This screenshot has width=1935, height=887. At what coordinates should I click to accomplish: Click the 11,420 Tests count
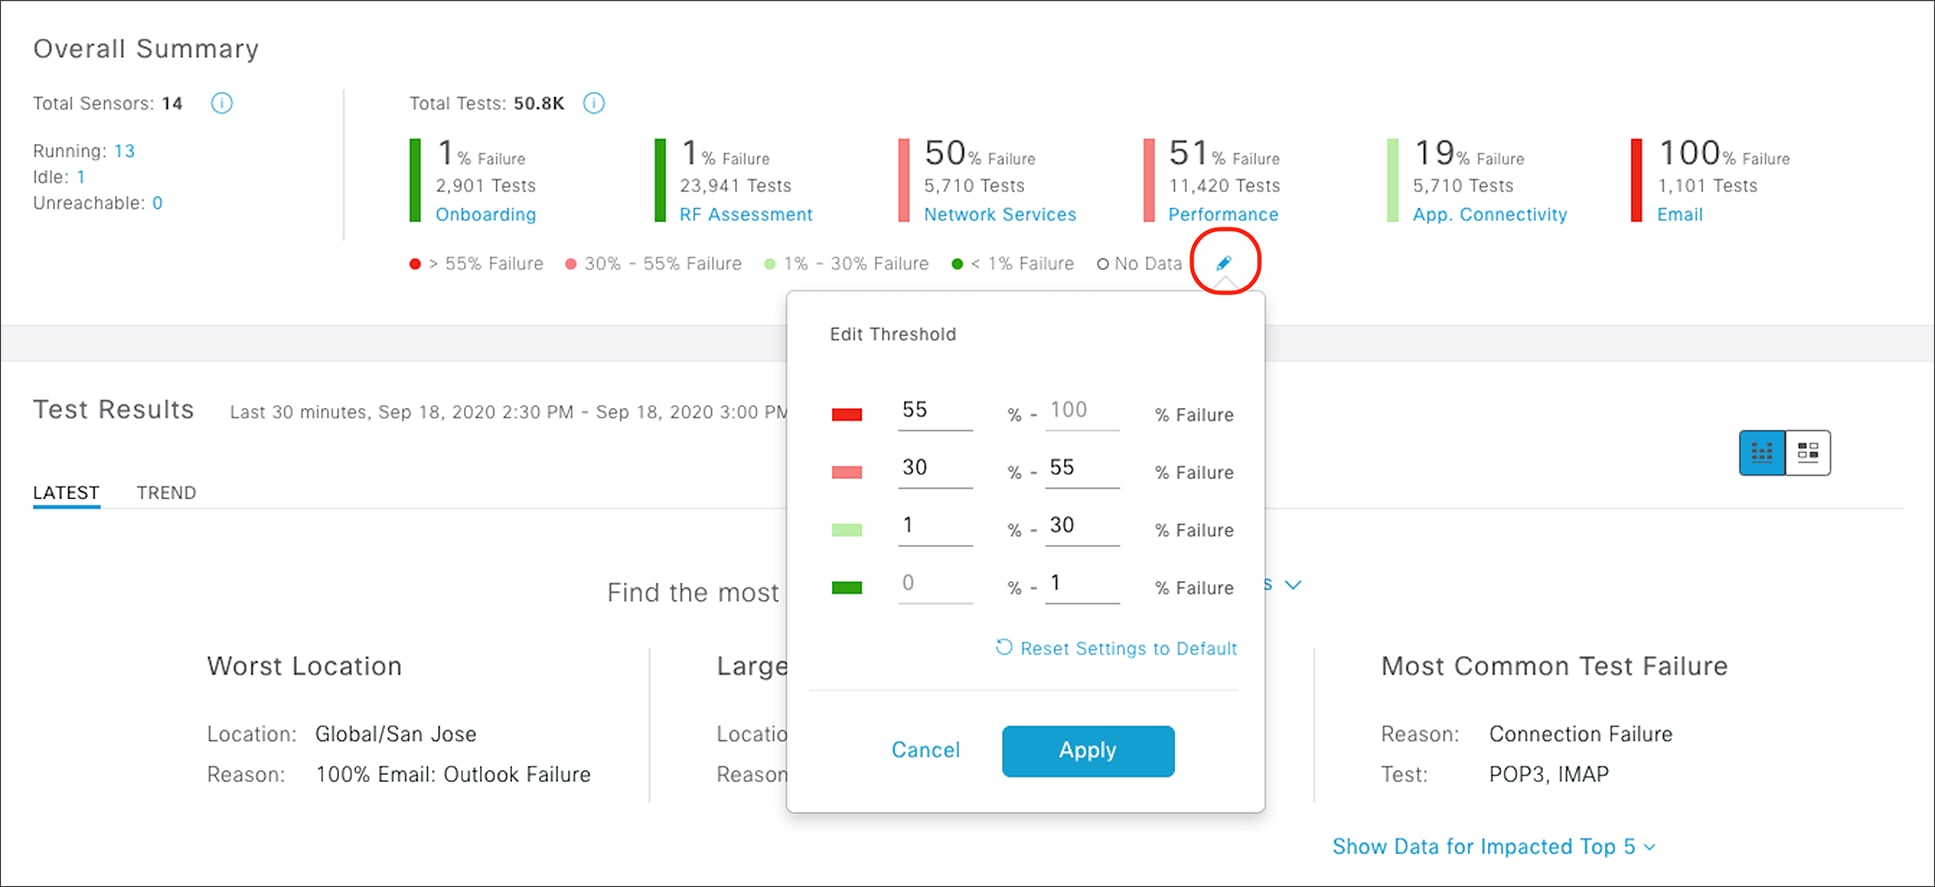1224,186
